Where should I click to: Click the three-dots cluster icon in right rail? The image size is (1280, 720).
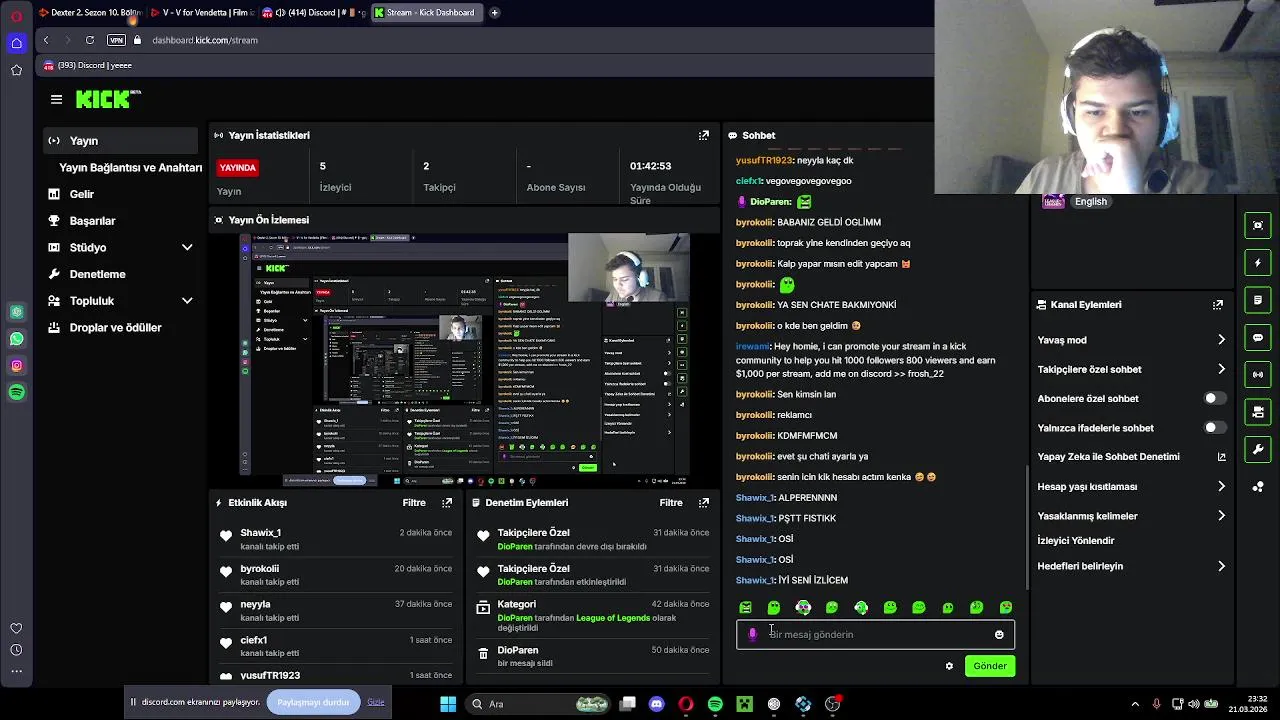pos(1258,487)
